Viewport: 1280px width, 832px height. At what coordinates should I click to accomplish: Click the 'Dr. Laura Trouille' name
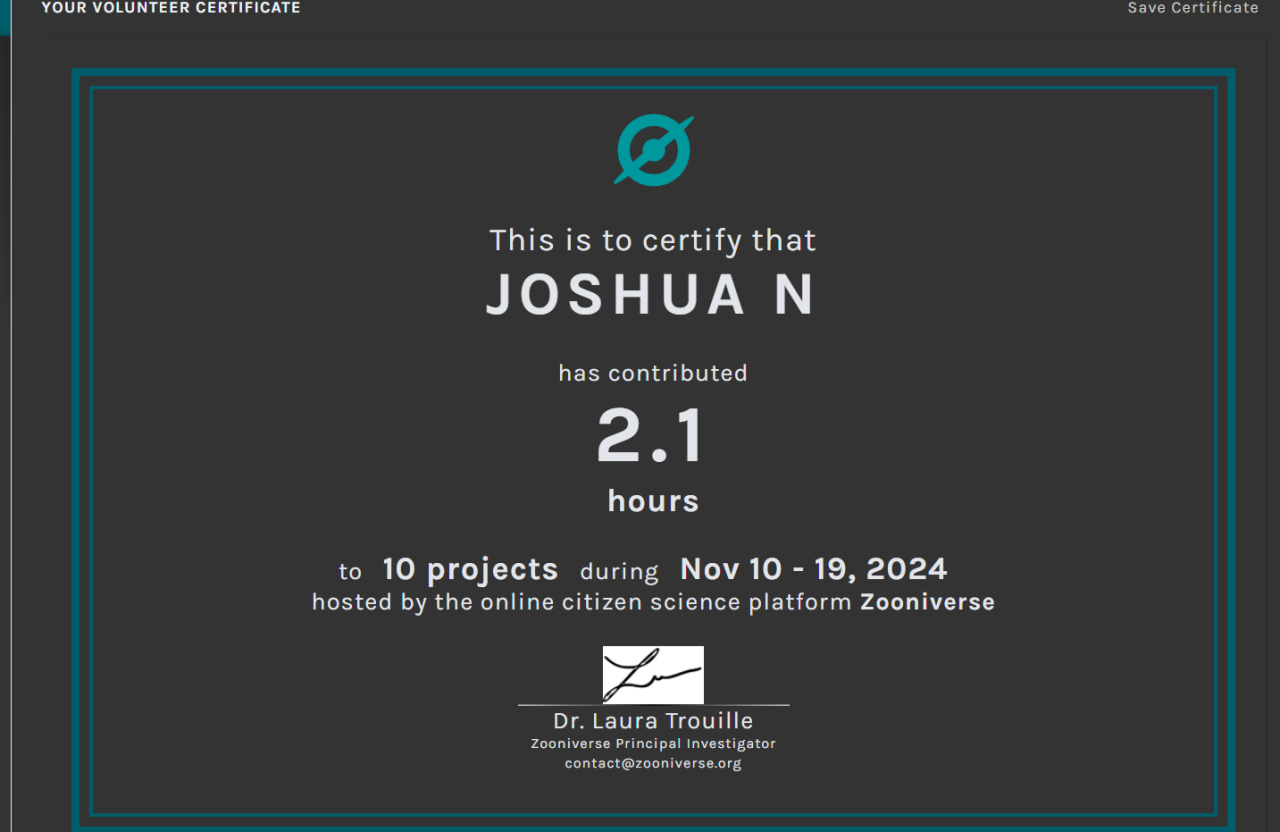point(653,721)
